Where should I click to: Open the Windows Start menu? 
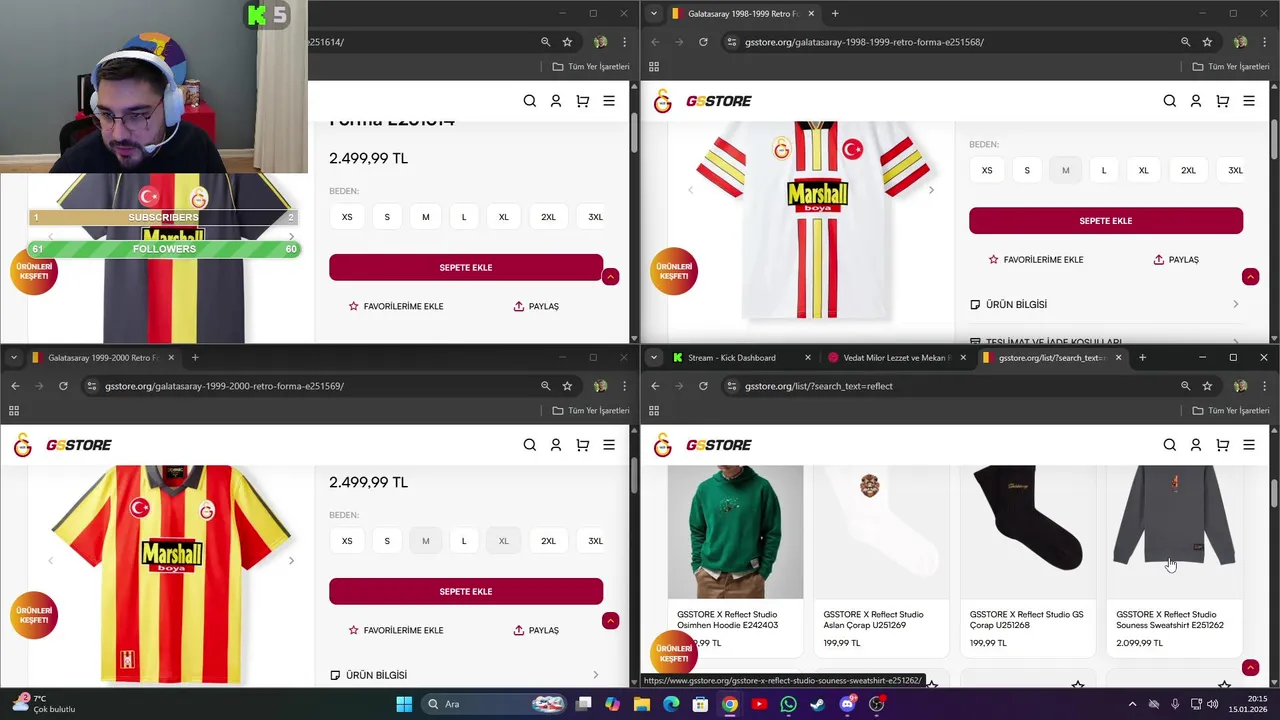tap(404, 704)
